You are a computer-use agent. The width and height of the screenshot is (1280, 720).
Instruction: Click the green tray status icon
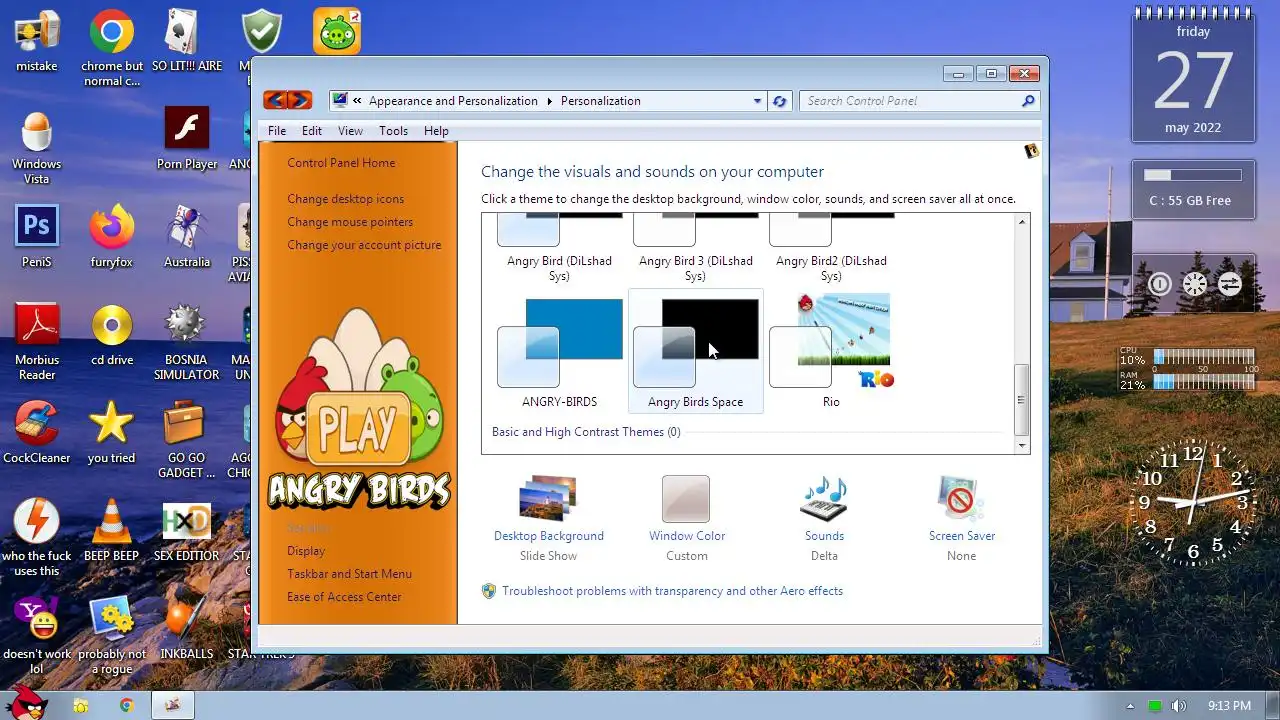pyautogui.click(x=1155, y=706)
